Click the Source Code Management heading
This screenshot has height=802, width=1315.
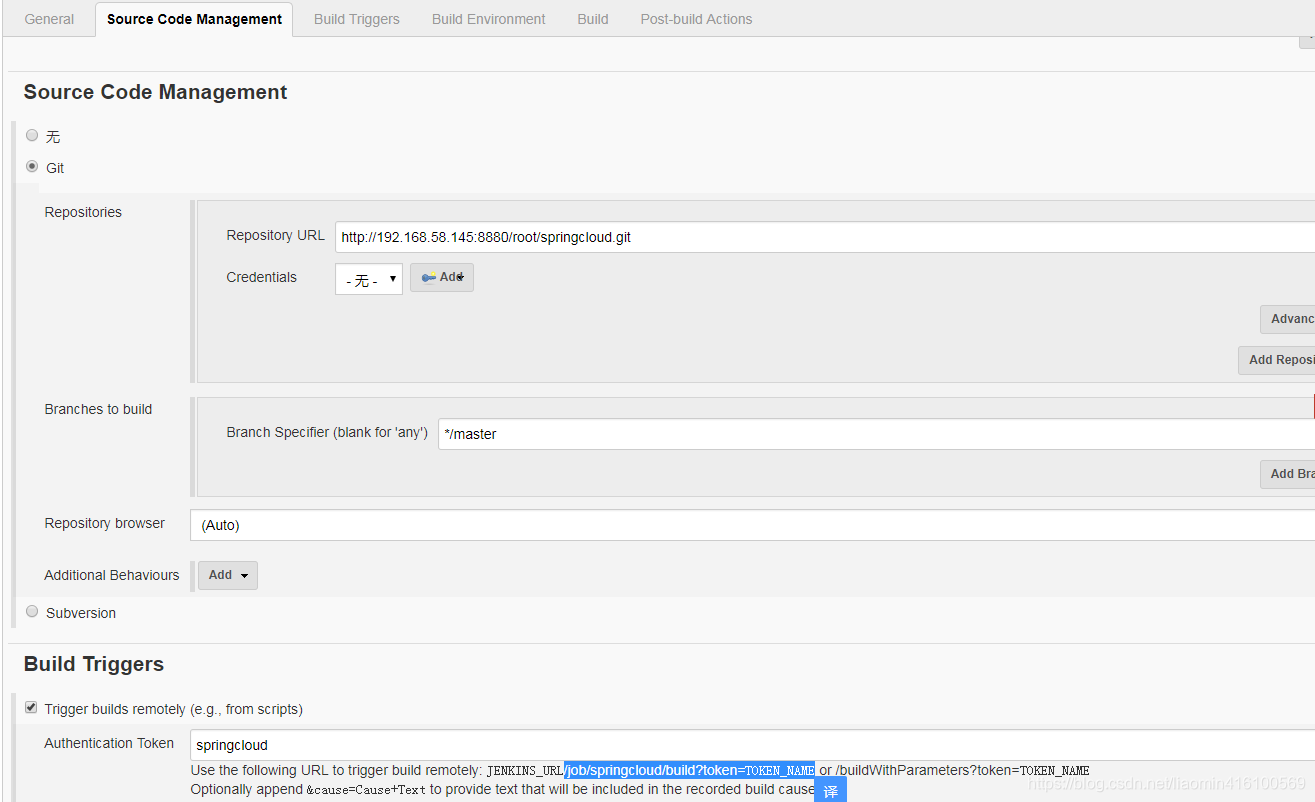tap(155, 92)
